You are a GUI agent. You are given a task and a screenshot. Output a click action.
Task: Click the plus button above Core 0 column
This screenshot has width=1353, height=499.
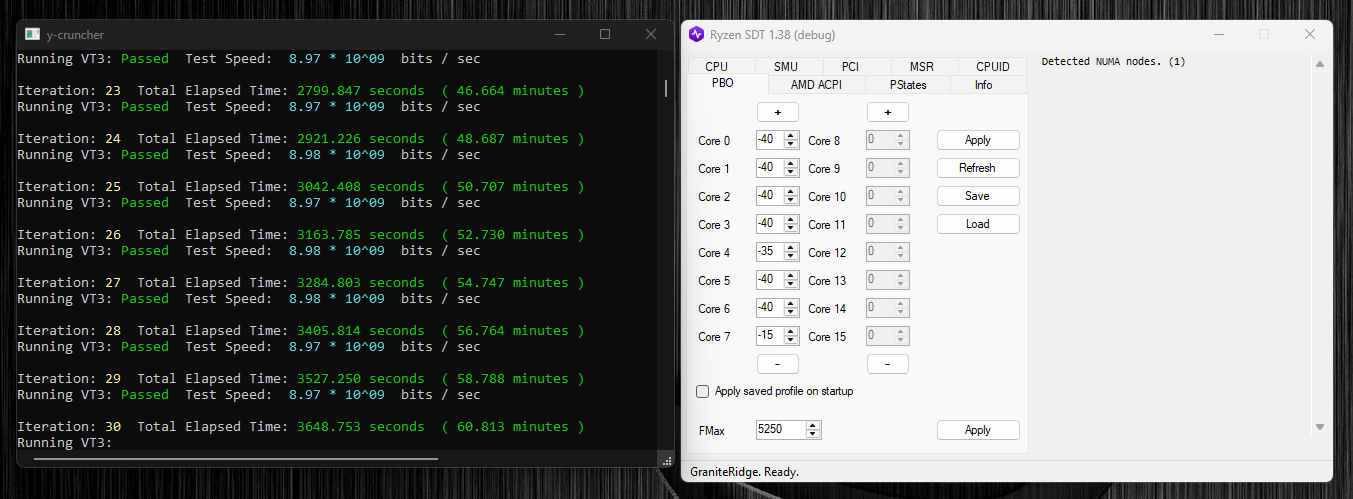tap(777, 112)
